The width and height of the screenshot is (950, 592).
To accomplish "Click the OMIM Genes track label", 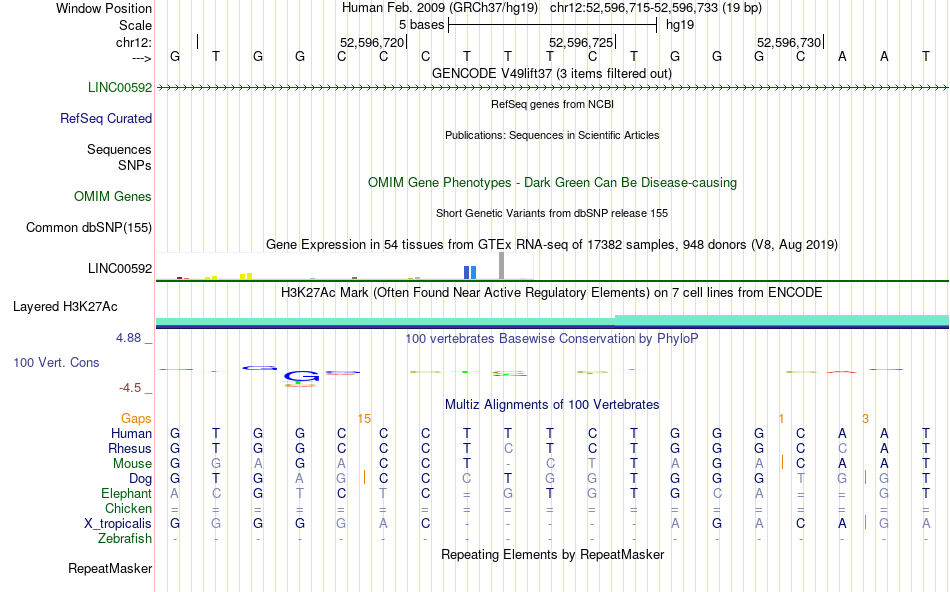I will (x=112, y=196).
